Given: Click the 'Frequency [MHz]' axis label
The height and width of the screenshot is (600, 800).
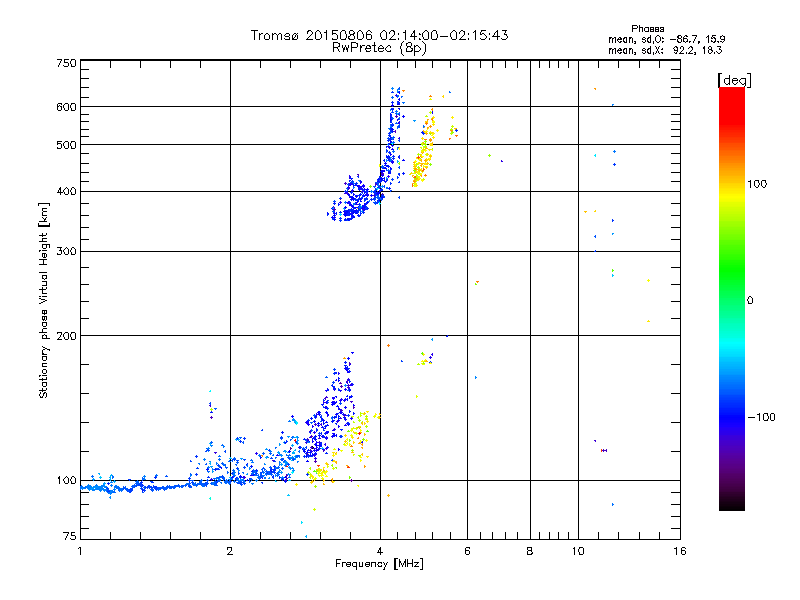Looking at the screenshot, I should [379, 564].
